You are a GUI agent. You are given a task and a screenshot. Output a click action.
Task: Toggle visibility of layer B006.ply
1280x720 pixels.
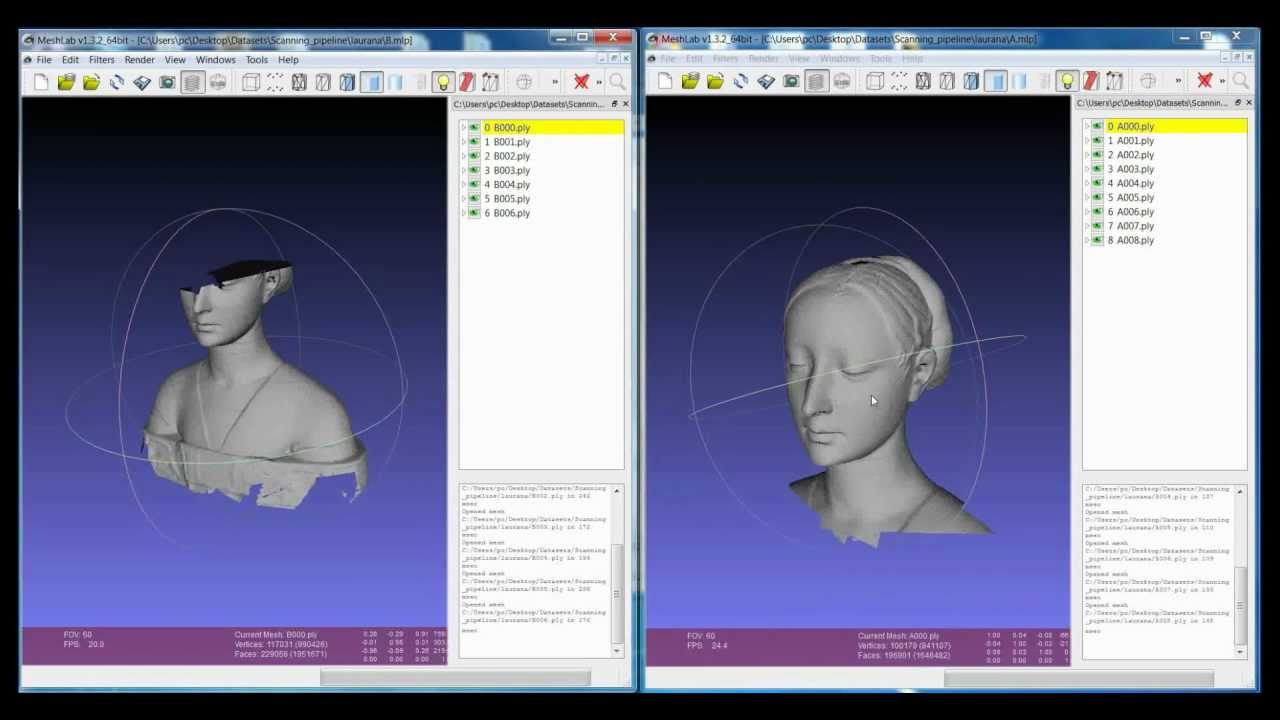point(474,213)
